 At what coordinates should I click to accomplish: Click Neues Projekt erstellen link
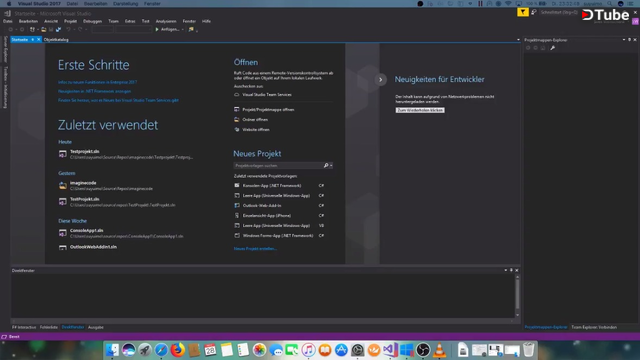coord(255,249)
